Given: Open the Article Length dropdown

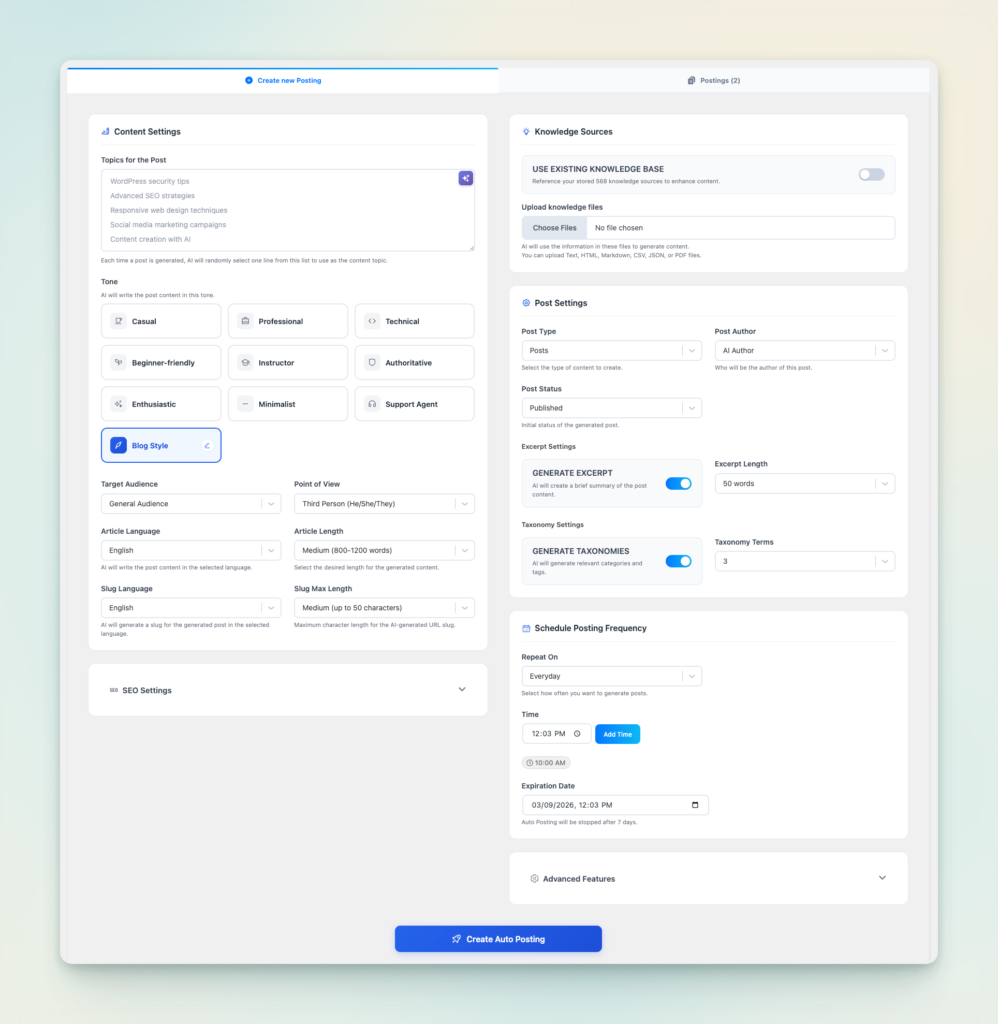Looking at the screenshot, I should pyautogui.click(x=384, y=550).
